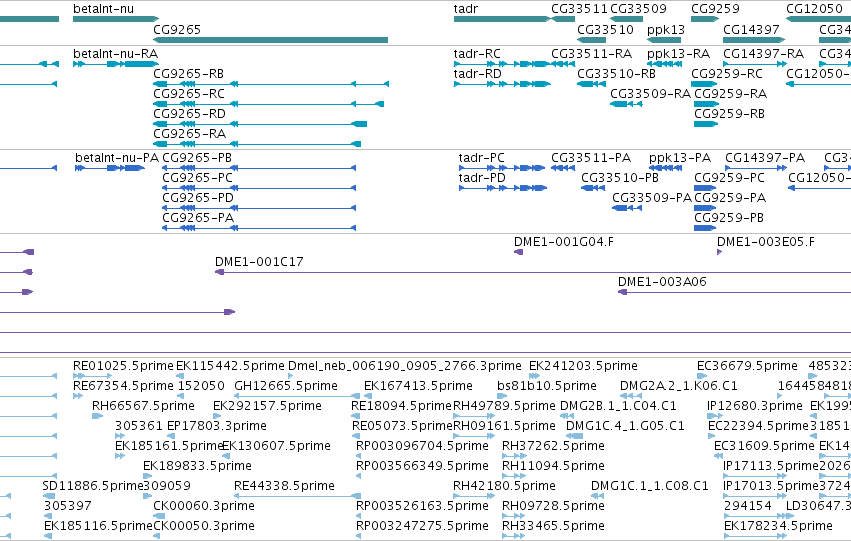This screenshot has width=851, height=541.
Task: Select EST RE44338.5prime
Action: pyautogui.click(x=297, y=496)
